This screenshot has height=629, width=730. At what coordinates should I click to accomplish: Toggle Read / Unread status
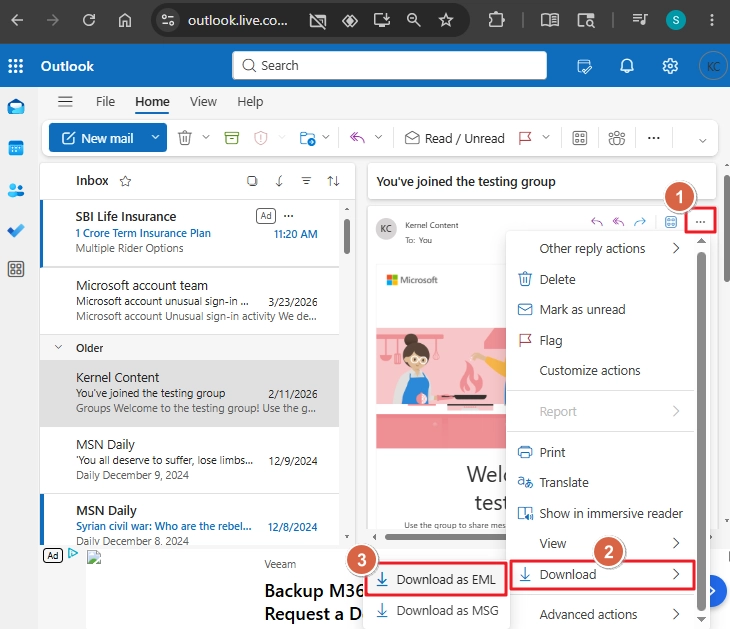coord(454,138)
